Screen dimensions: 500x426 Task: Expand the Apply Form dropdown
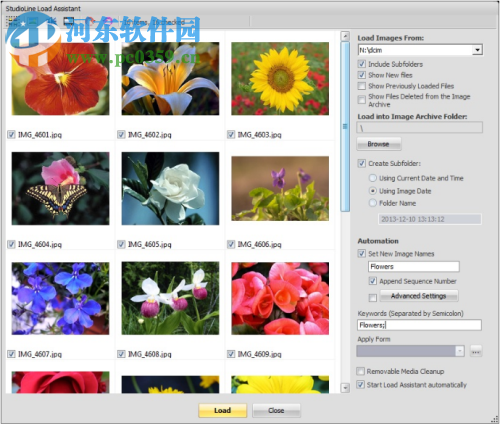460,351
